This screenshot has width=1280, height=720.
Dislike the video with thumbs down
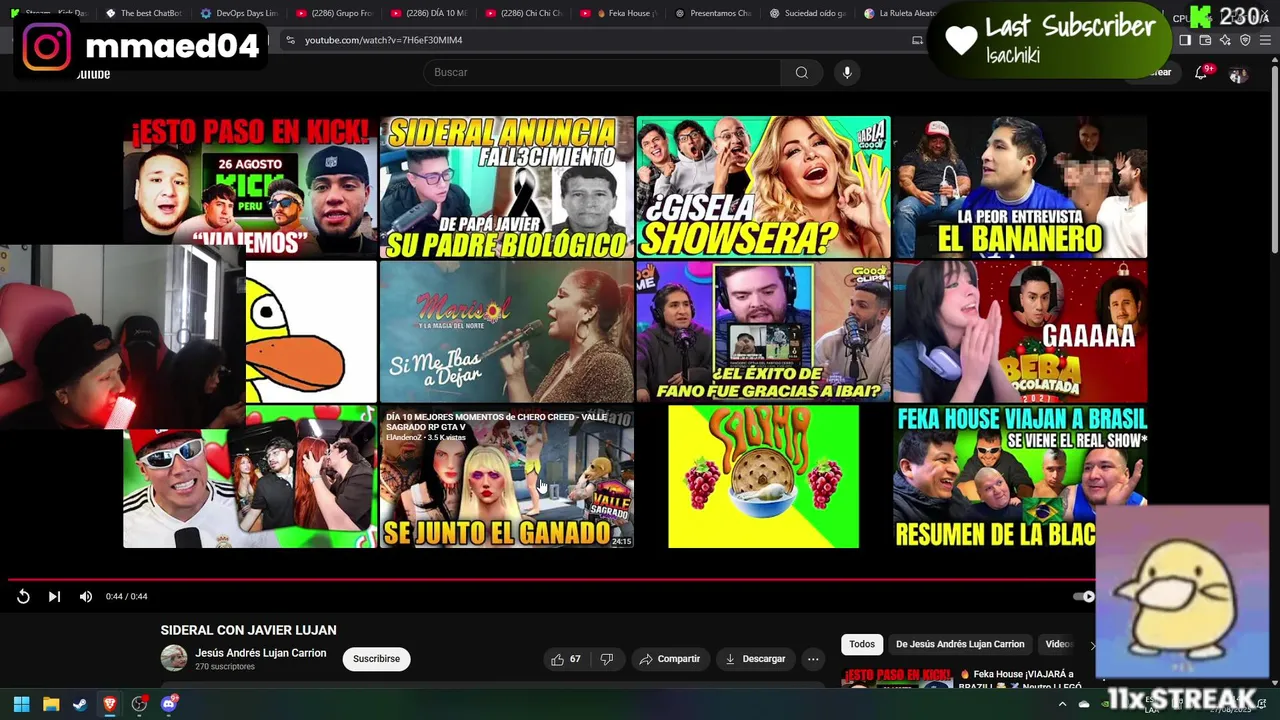tap(606, 659)
